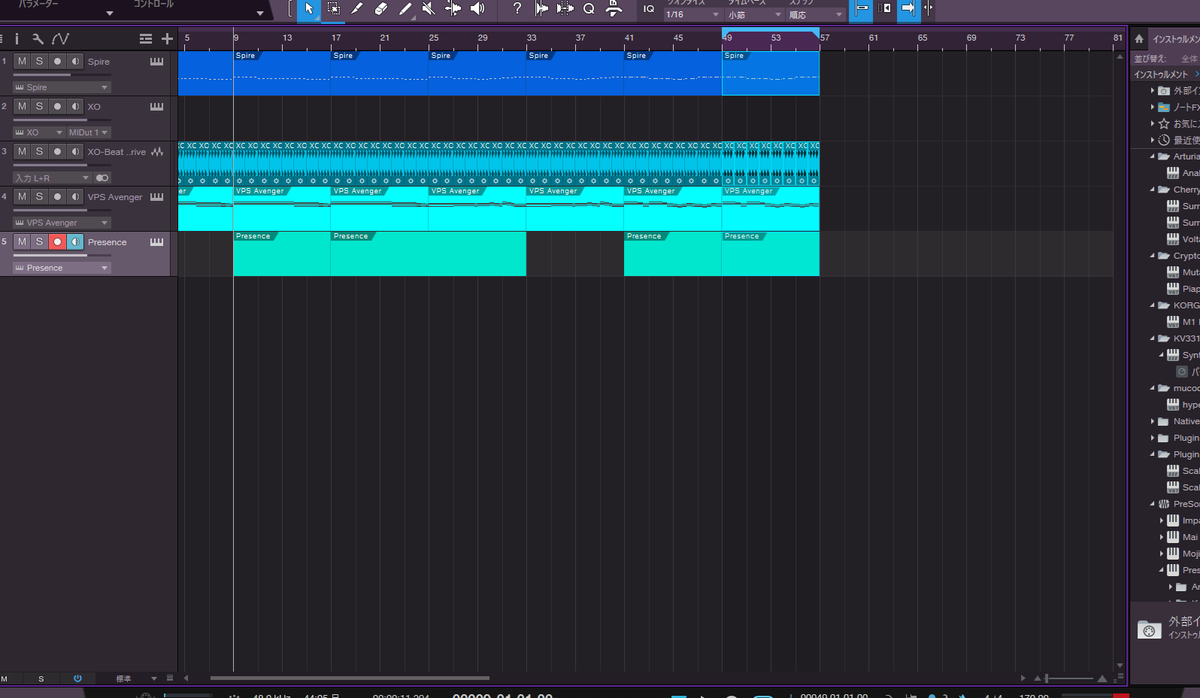The width and height of the screenshot is (1200, 698).
Task: Select the Spire track name
Action: (99, 61)
